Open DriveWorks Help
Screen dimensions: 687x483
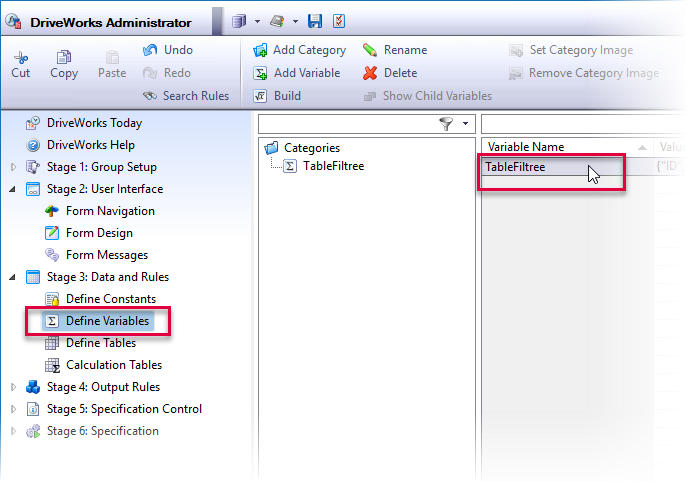(x=80, y=145)
